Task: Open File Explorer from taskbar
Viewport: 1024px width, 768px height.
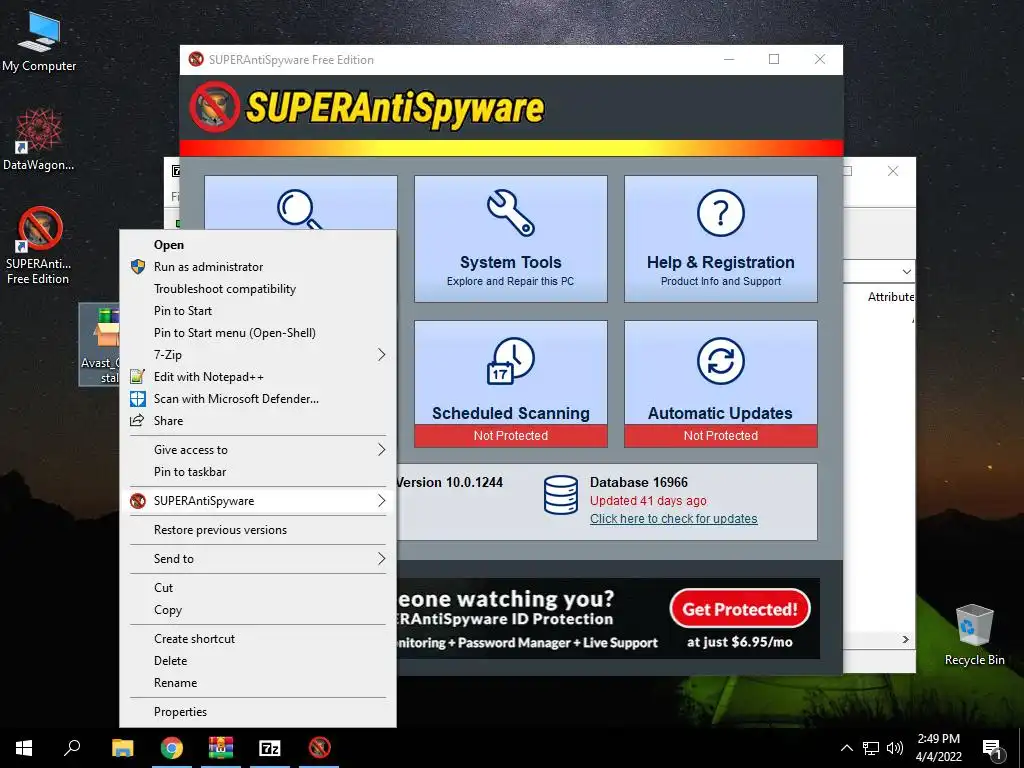Action: coord(122,748)
